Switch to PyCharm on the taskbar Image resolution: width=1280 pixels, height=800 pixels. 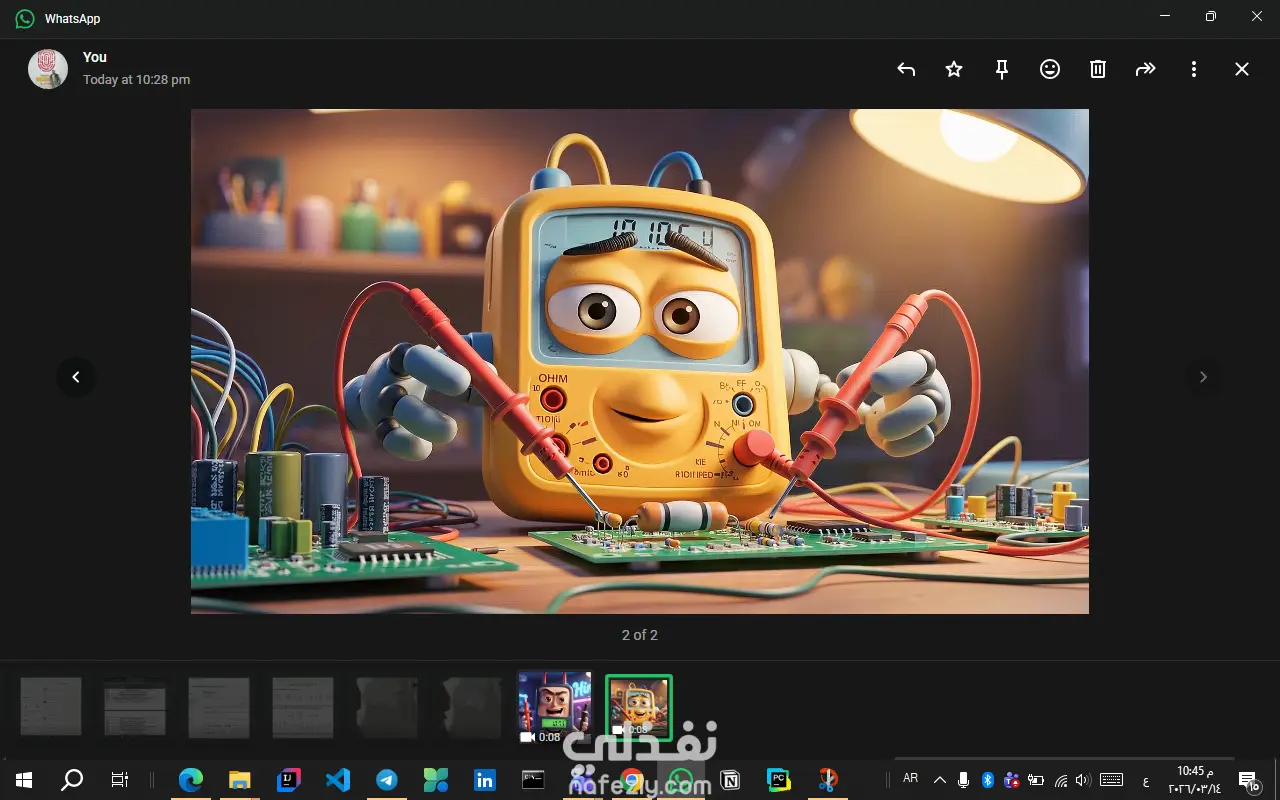(x=779, y=780)
